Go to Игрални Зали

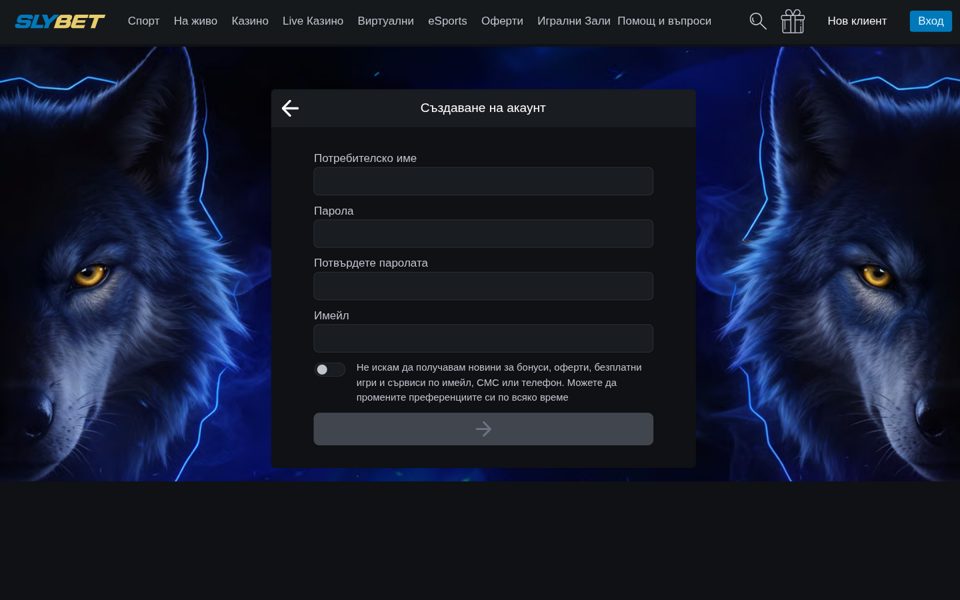574,21
